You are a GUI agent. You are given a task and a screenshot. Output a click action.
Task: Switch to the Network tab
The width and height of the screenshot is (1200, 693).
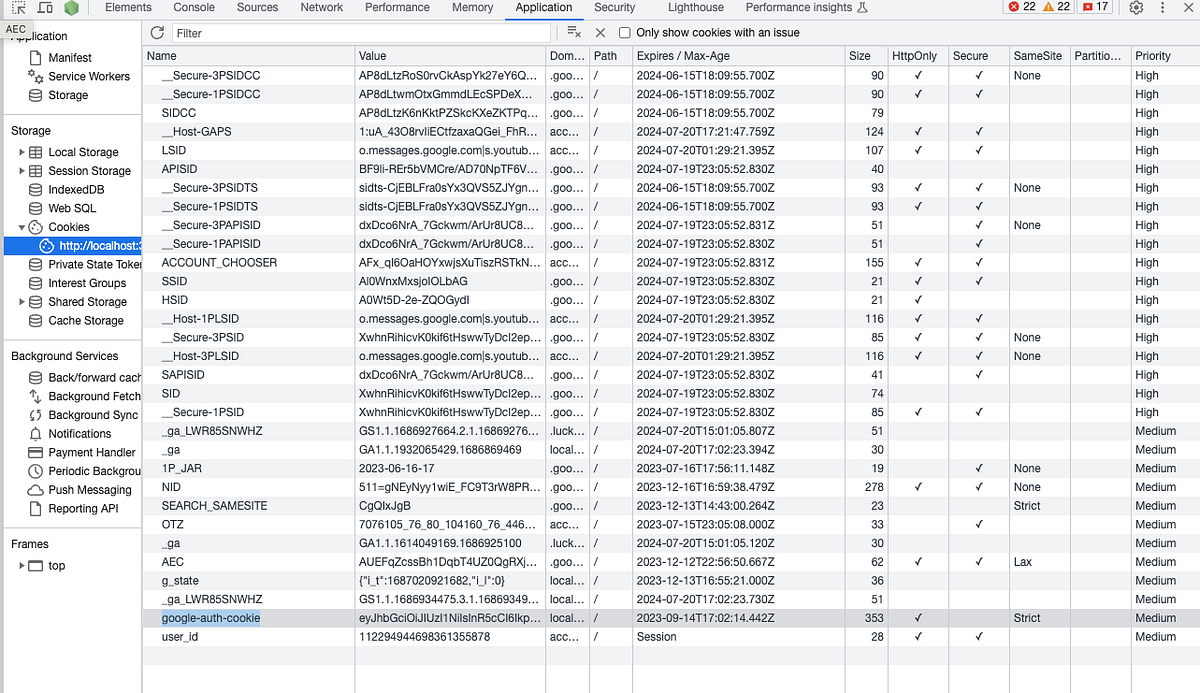click(x=322, y=7)
